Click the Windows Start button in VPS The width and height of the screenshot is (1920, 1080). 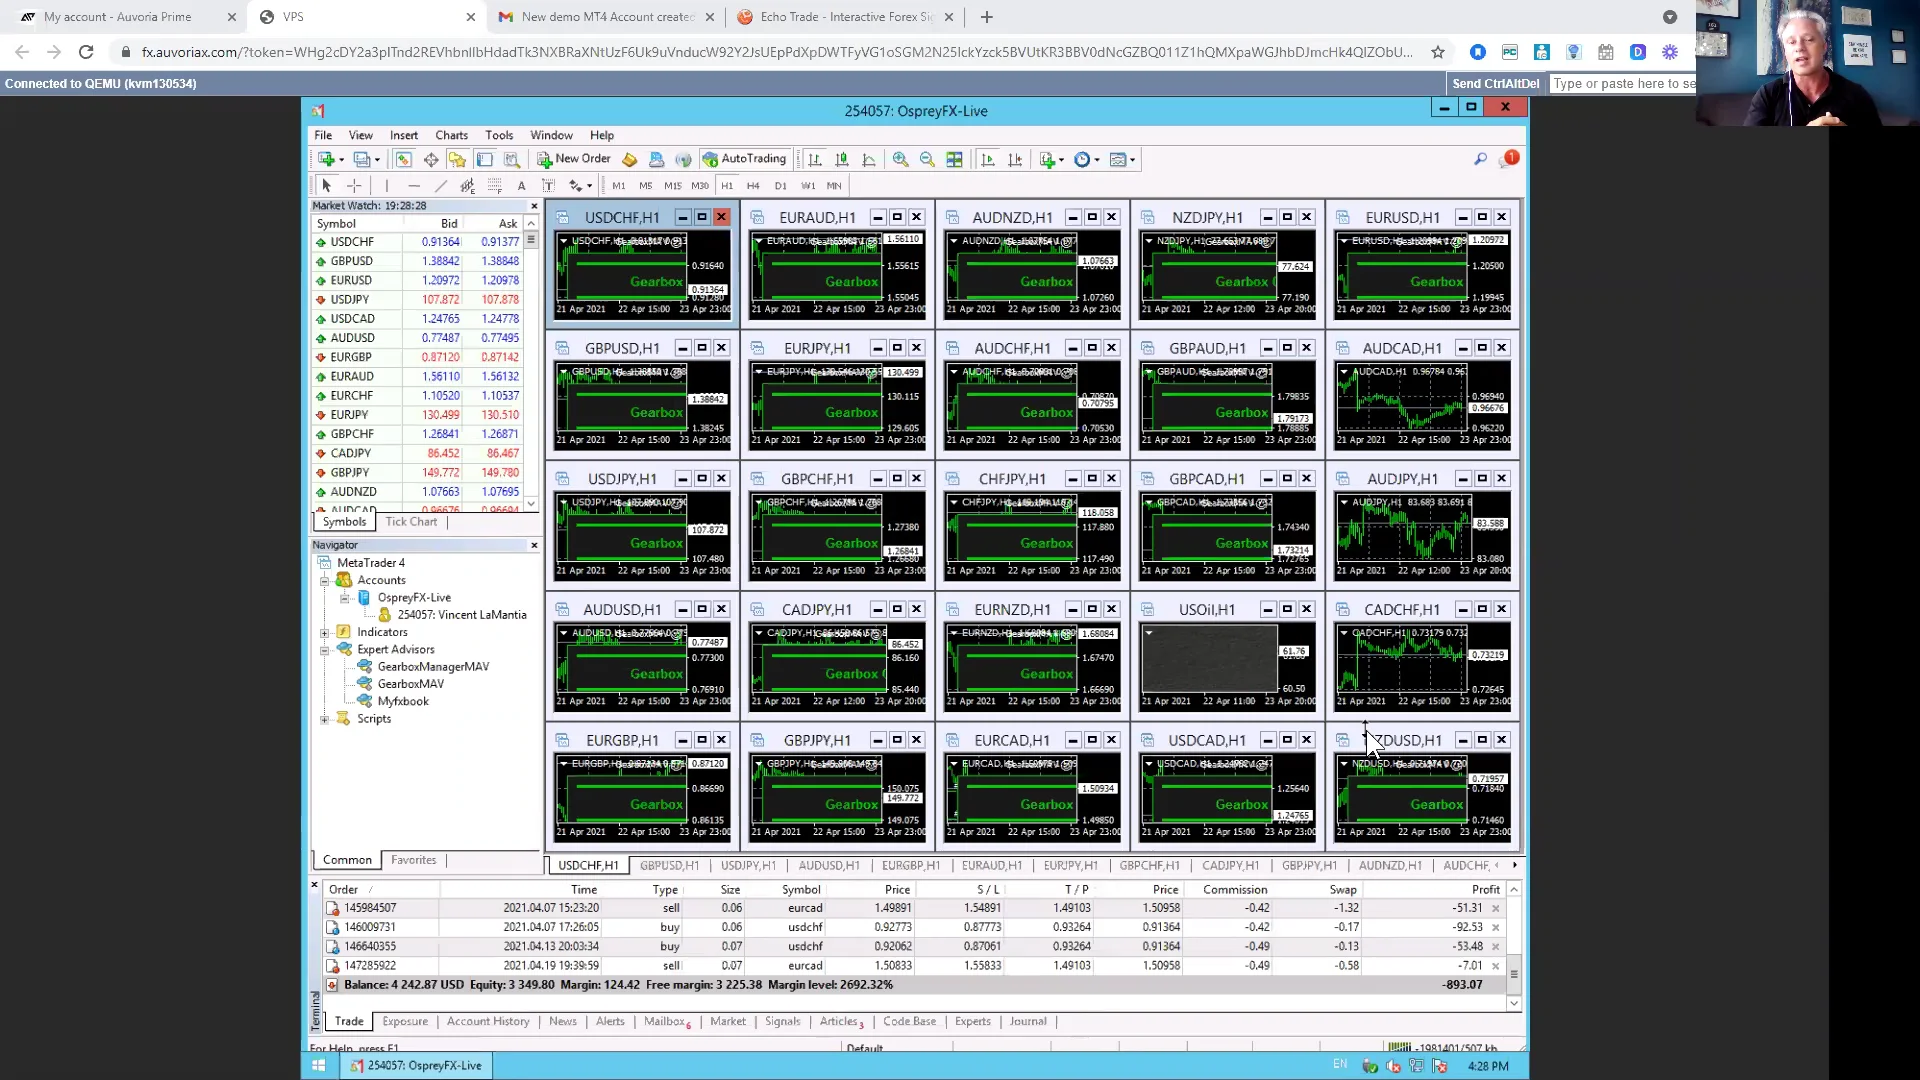click(x=318, y=1065)
